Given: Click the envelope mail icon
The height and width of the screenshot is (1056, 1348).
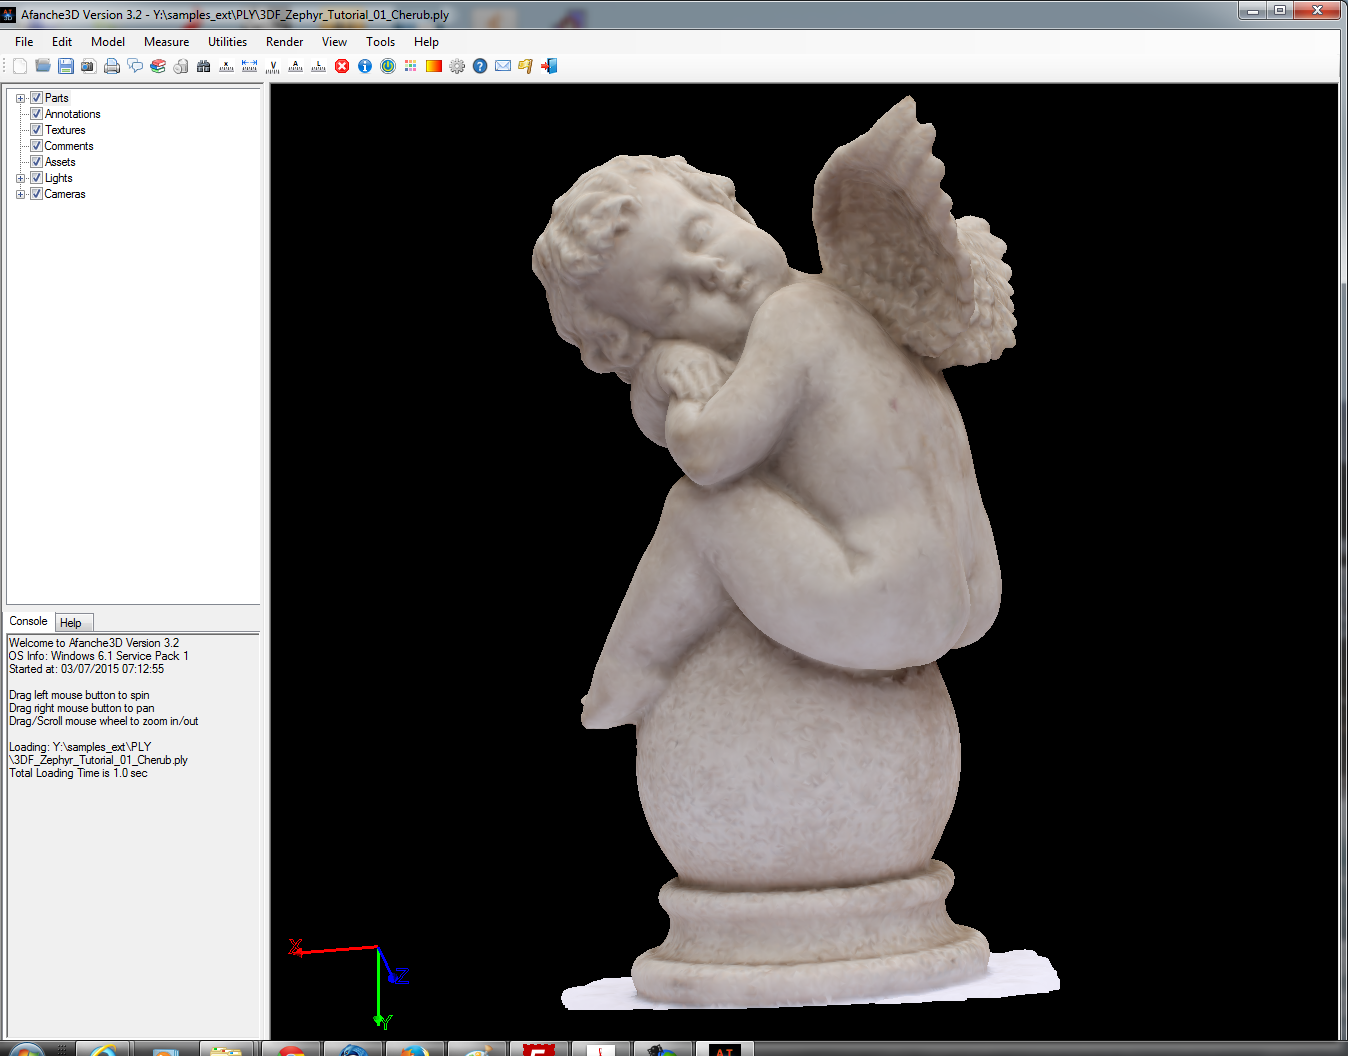Looking at the screenshot, I should pyautogui.click(x=503, y=66).
